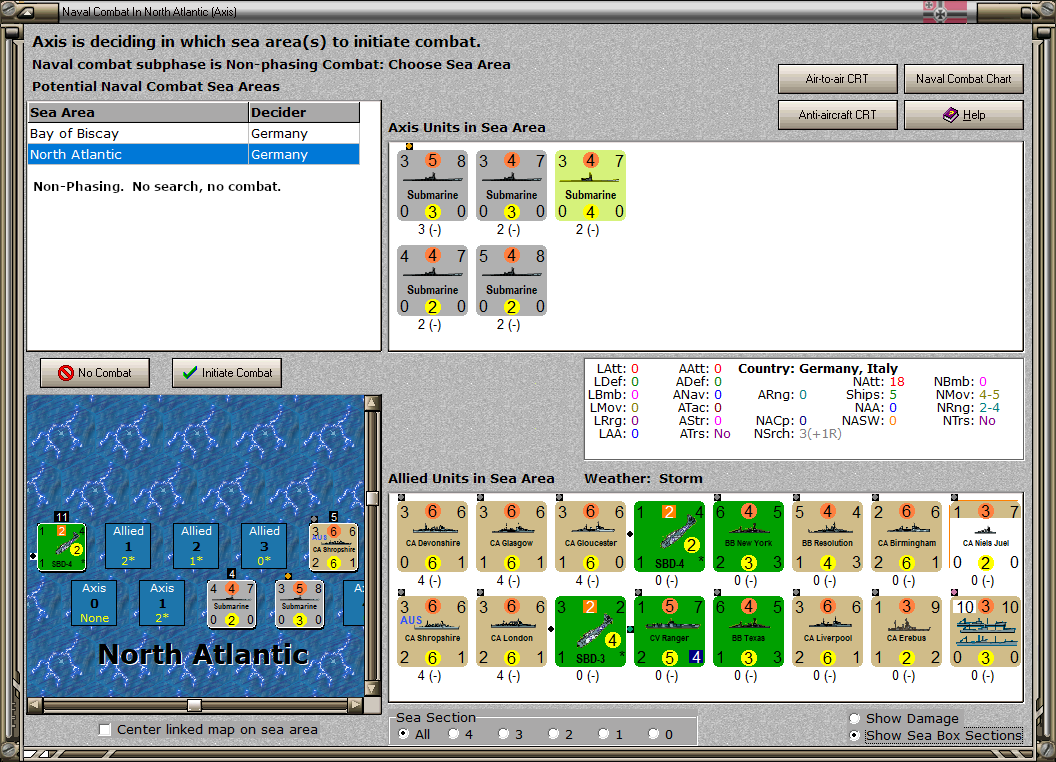Click the CA Shropshire counter on the map
Screen dimensions: 1056x762
pyautogui.click(x=333, y=546)
